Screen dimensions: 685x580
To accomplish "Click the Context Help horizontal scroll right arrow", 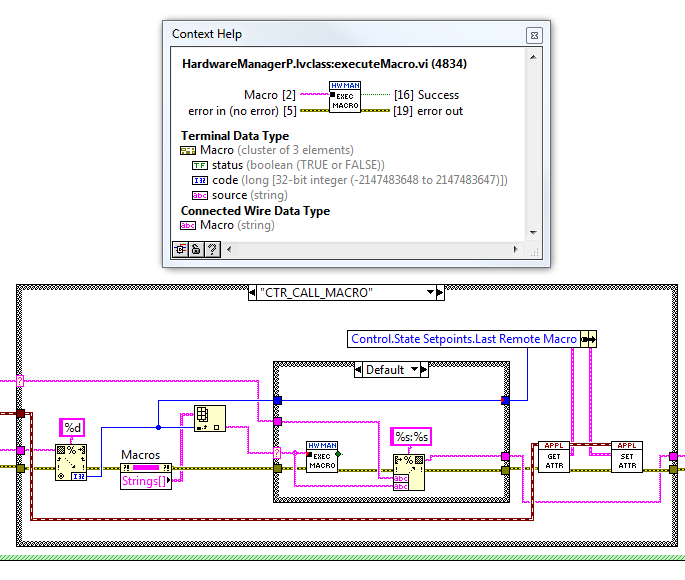I will (515, 249).
